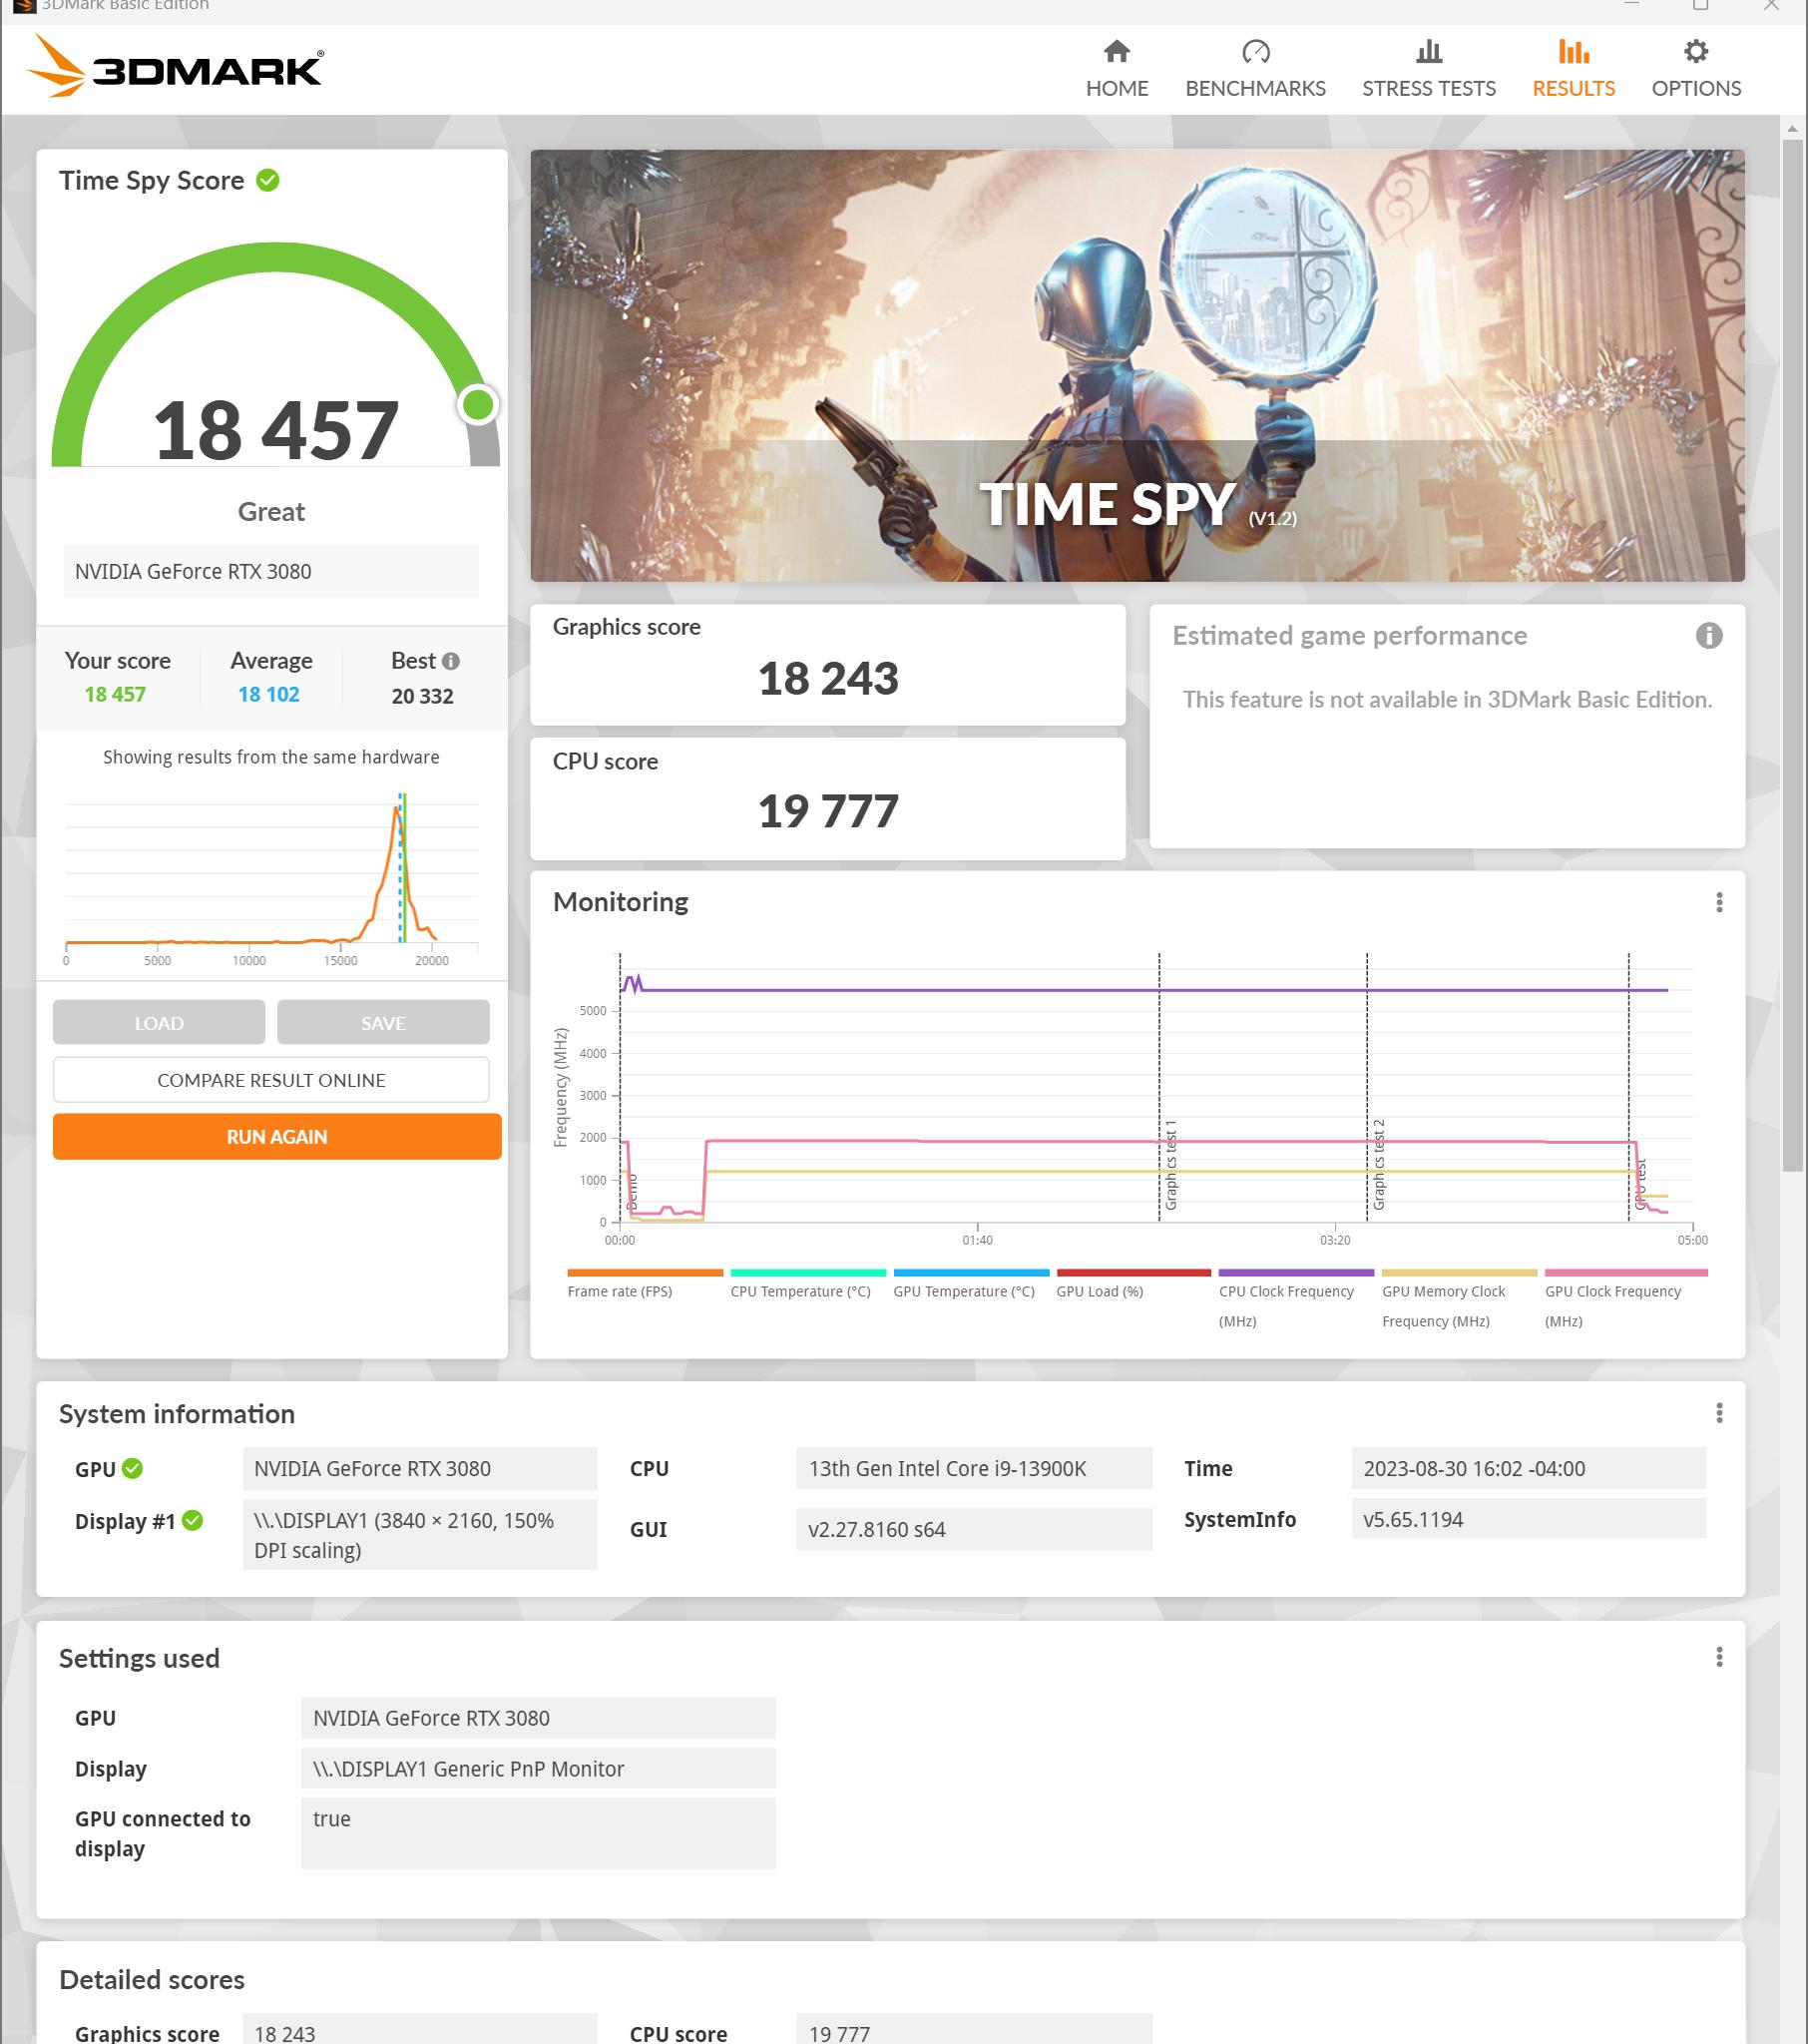Open the BENCHMARKS section
The width and height of the screenshot is (1808, 2044).
[x=1255, y=69]
